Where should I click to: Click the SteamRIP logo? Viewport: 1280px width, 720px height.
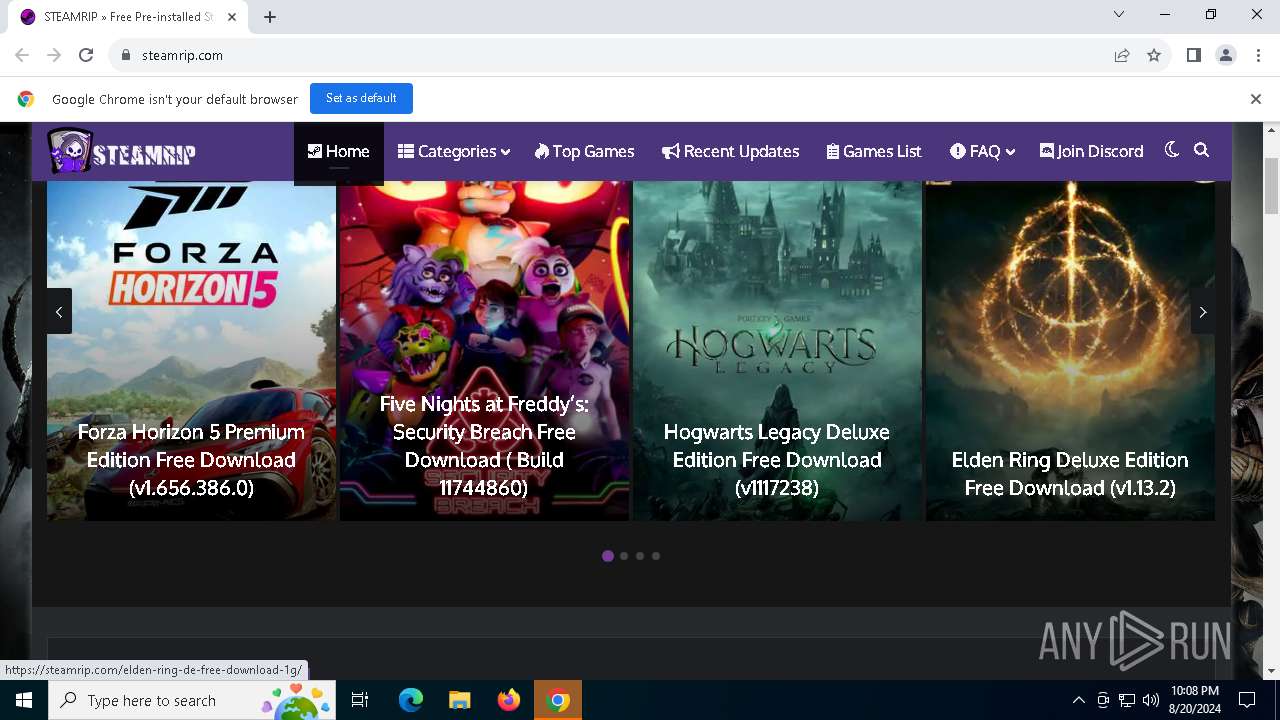tap(121, 152)
